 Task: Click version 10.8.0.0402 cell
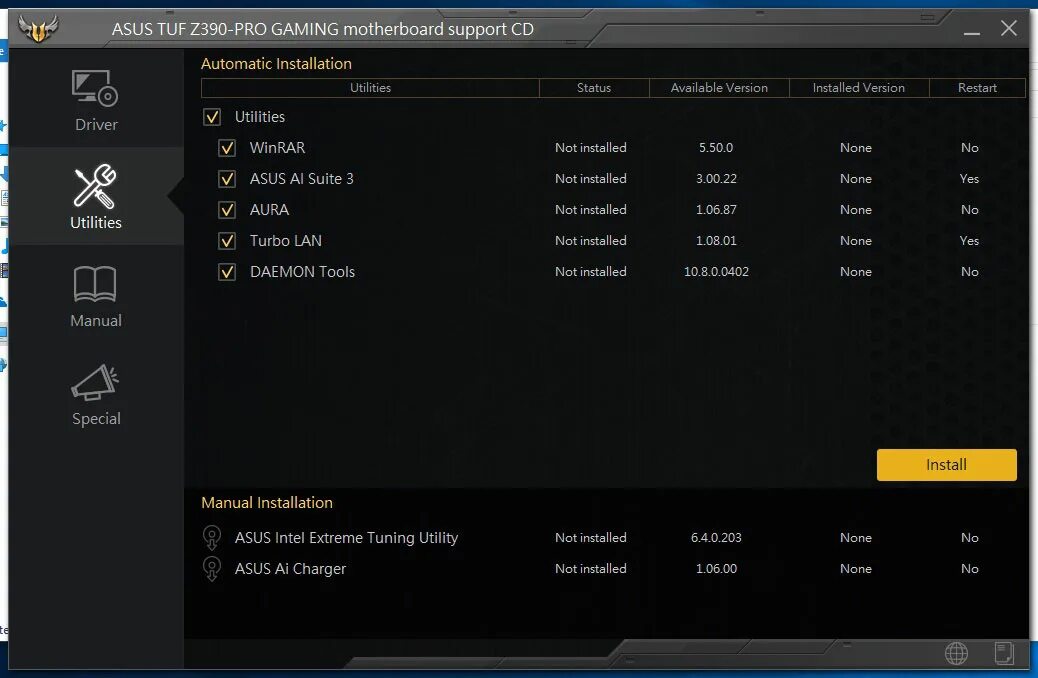coord(716,272)
